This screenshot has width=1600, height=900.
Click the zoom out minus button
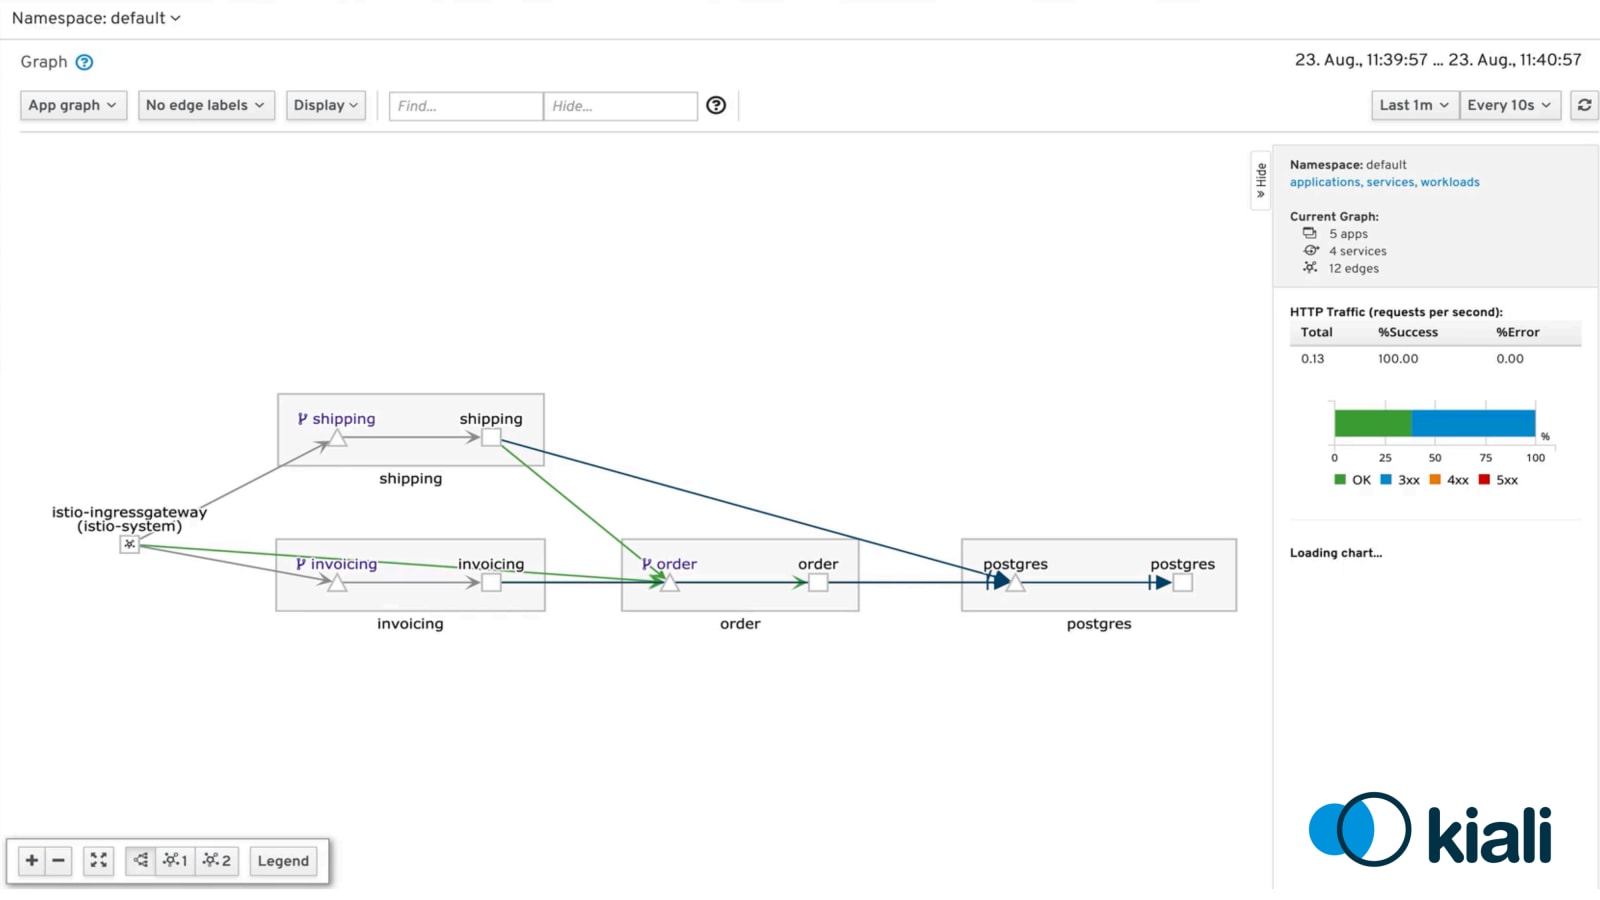(59, 860)
